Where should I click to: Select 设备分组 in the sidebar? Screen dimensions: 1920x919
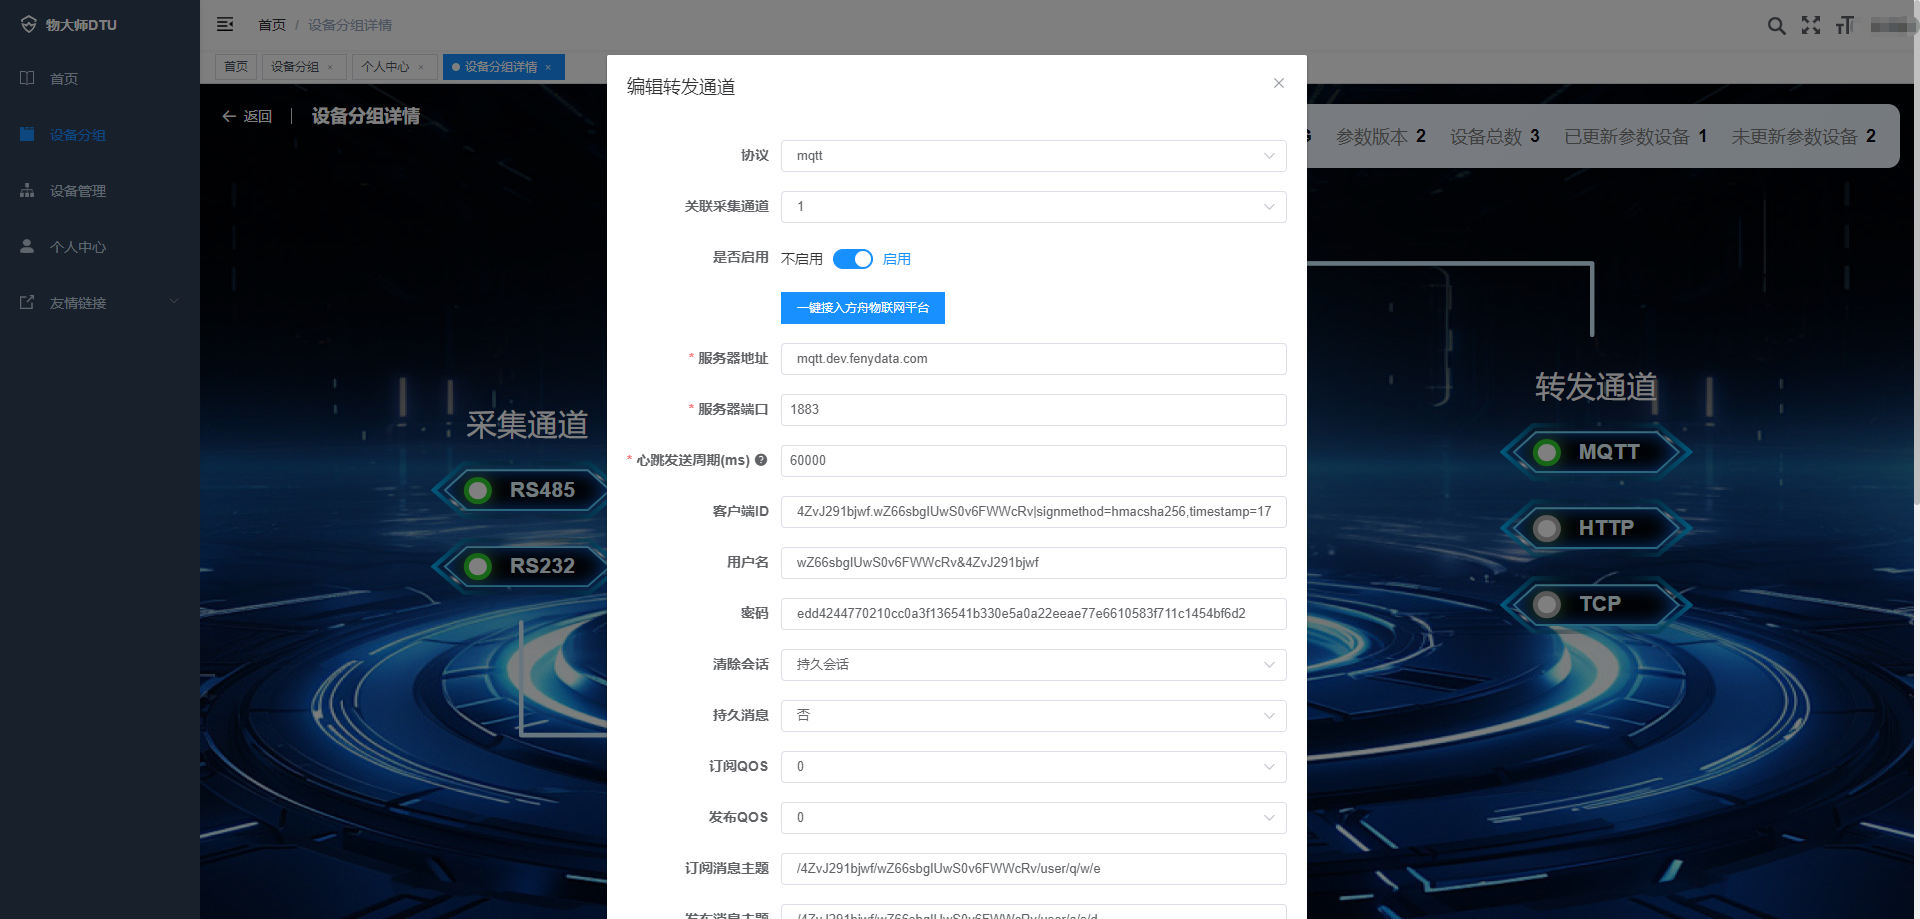pyautogui.click(x=79, y=134)
